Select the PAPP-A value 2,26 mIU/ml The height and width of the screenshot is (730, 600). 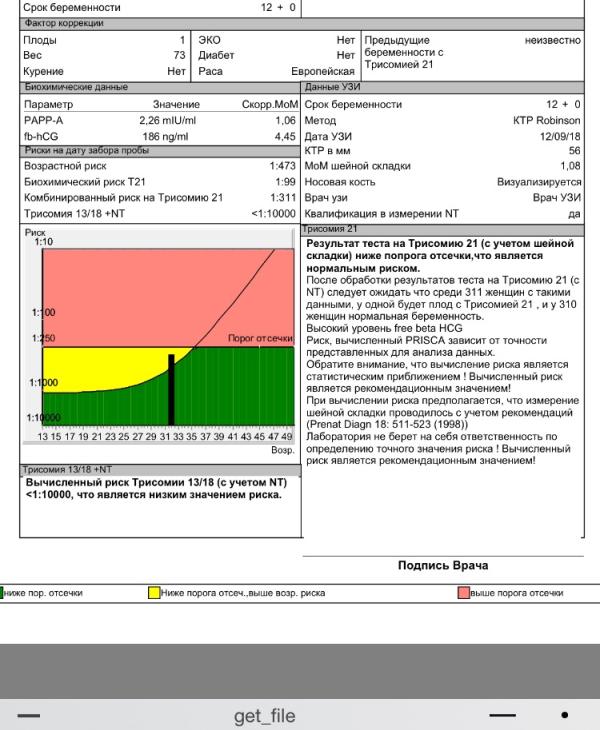click(x=168, y=120)
